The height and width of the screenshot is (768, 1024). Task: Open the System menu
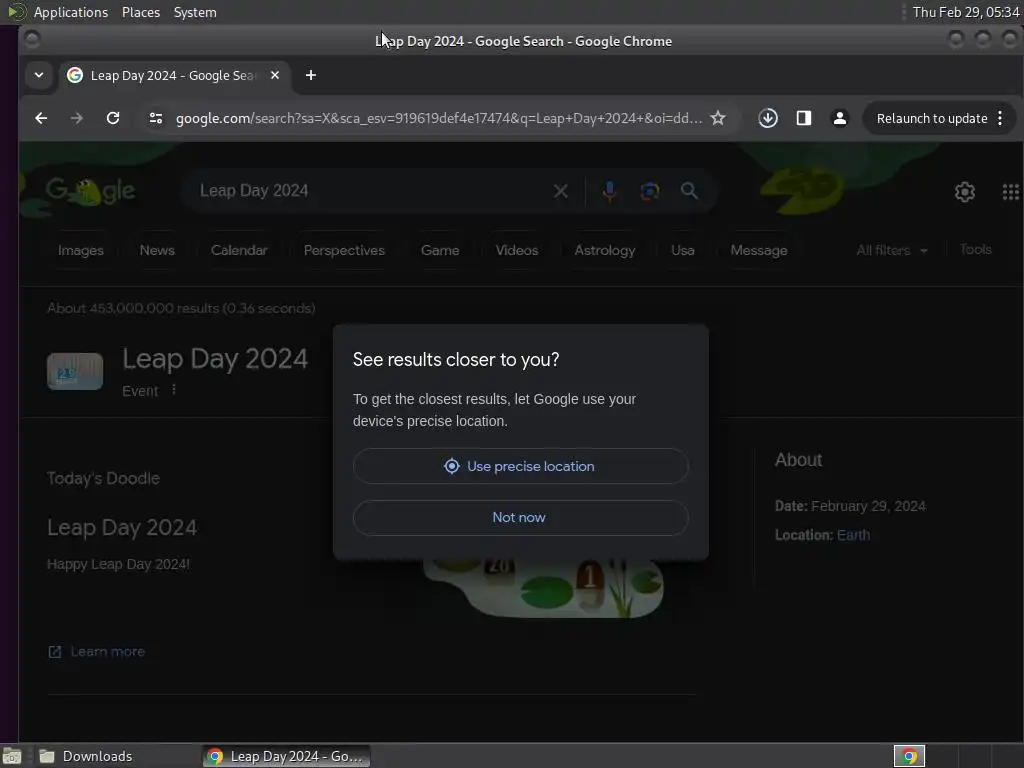[195, 12]
